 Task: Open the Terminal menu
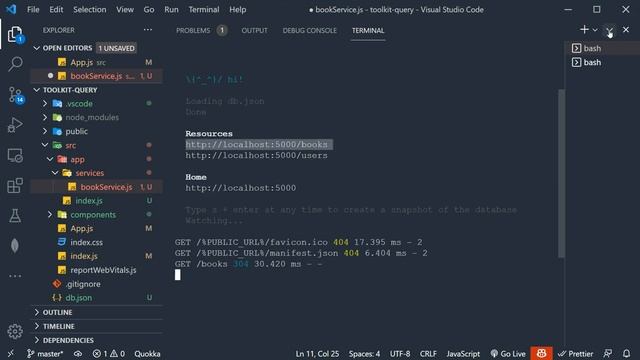click(204, 9)
